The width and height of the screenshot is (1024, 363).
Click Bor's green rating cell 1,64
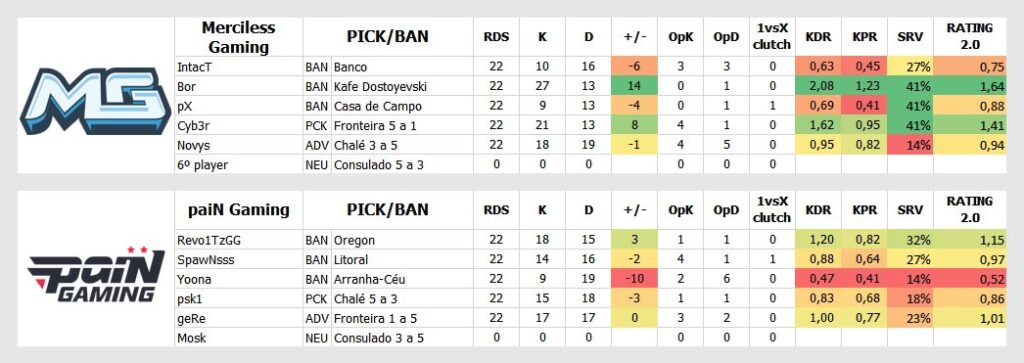(969, 86)
